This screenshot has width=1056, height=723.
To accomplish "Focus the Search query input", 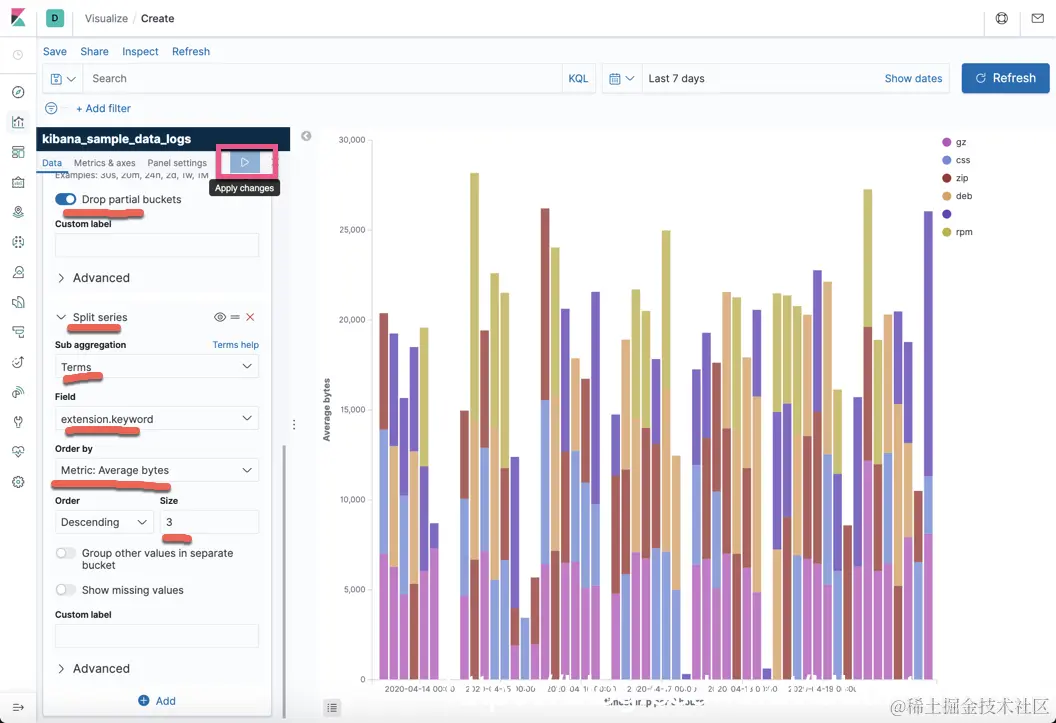I will tap(322, 79).
